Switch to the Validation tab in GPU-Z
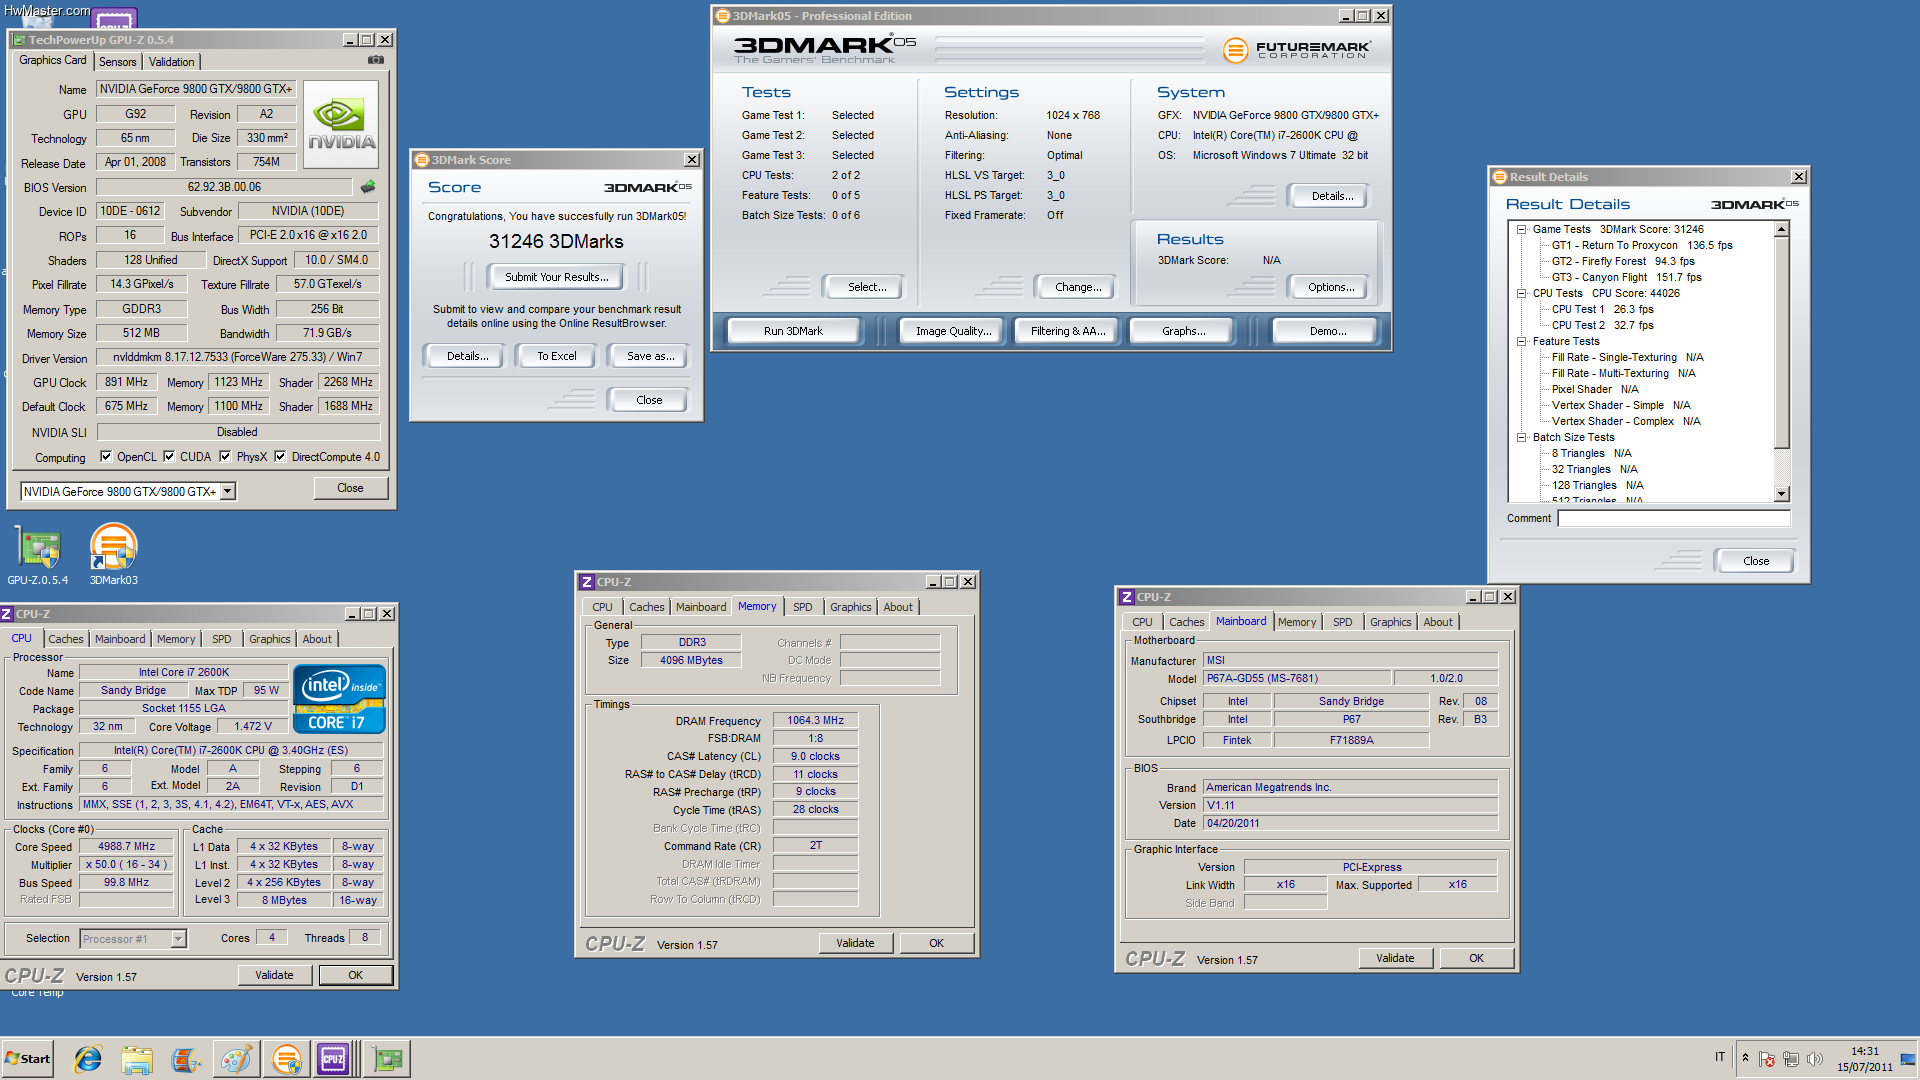 tap(172, 62)
